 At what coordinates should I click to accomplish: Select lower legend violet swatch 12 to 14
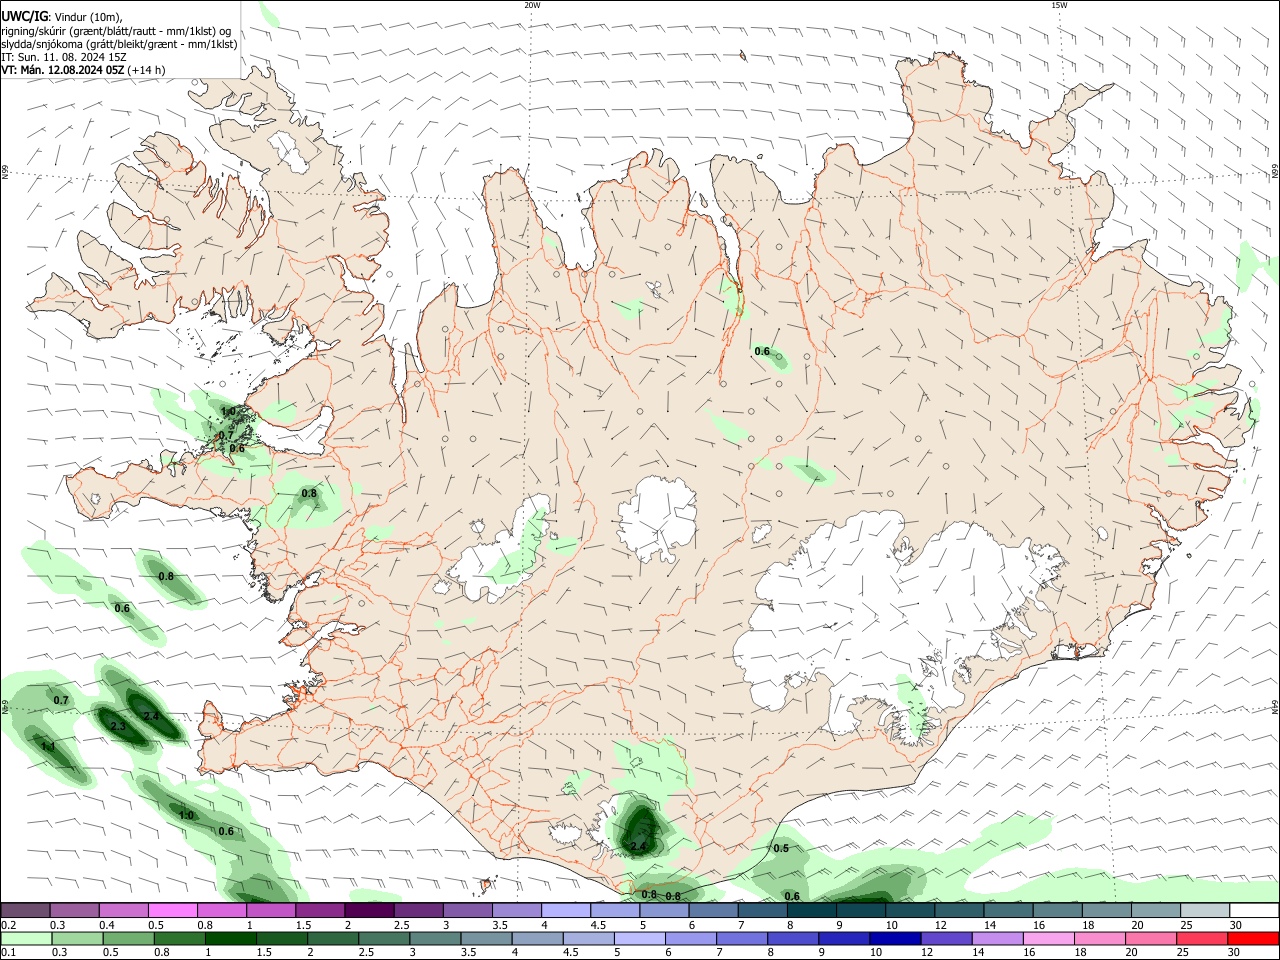tap(946, 938)
